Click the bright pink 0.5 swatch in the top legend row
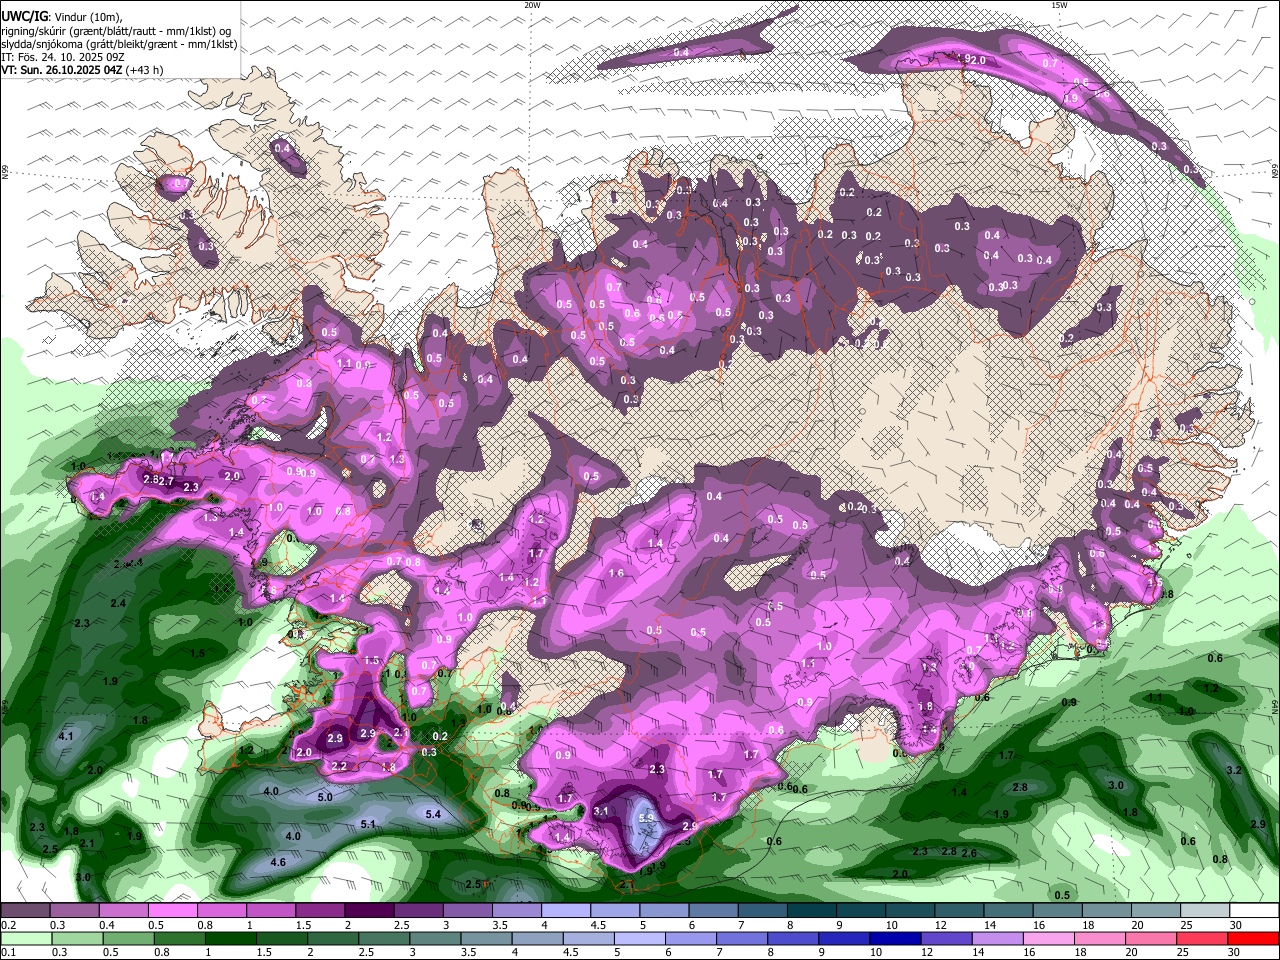 point(172,911)
